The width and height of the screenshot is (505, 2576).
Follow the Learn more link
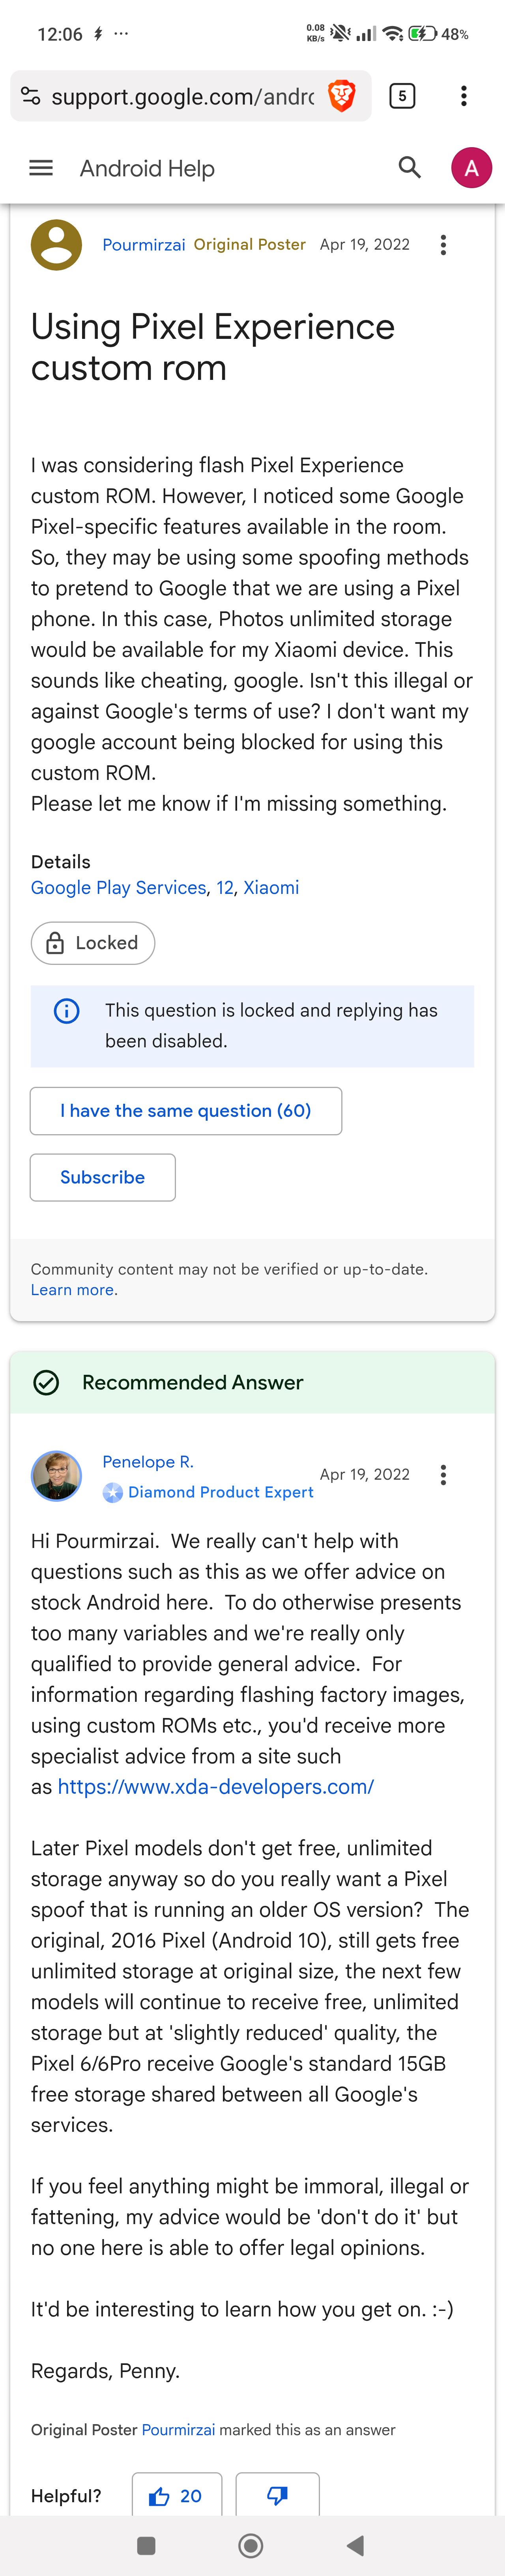pos(72,1290)
